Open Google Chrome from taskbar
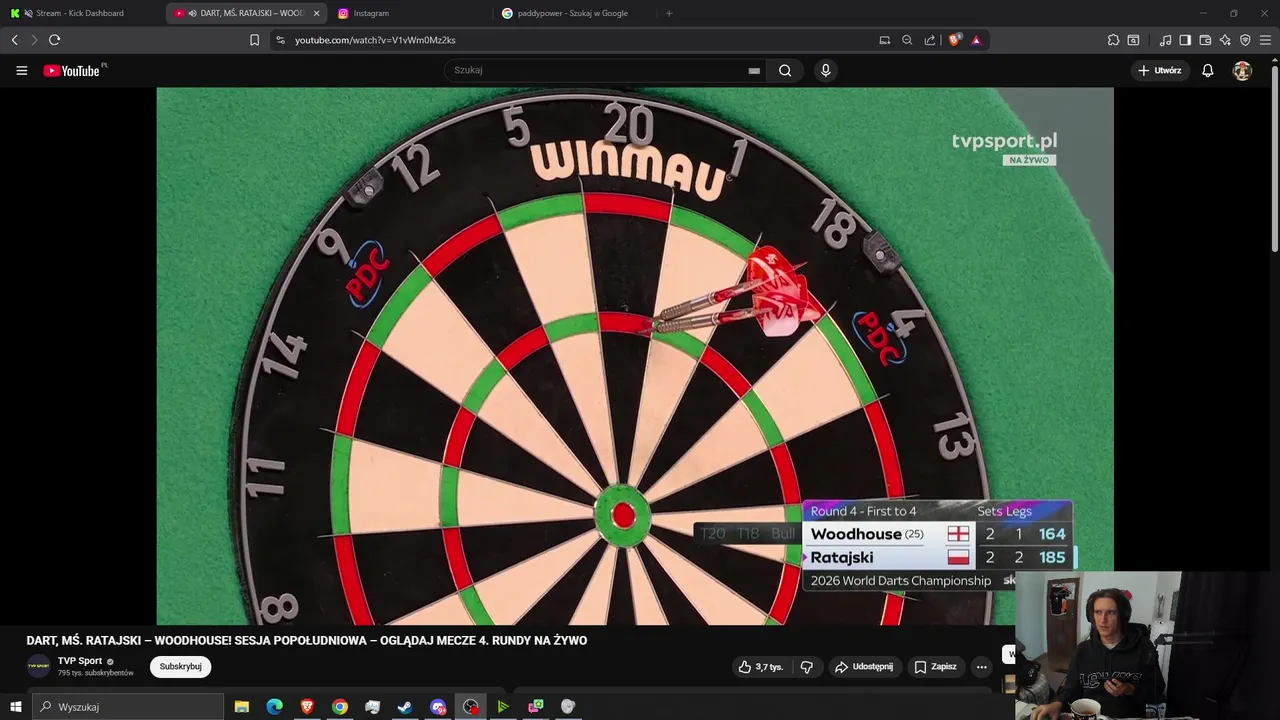Viewport: 1280px width, 720px height. pyautogui.click(x=340, y=707)
